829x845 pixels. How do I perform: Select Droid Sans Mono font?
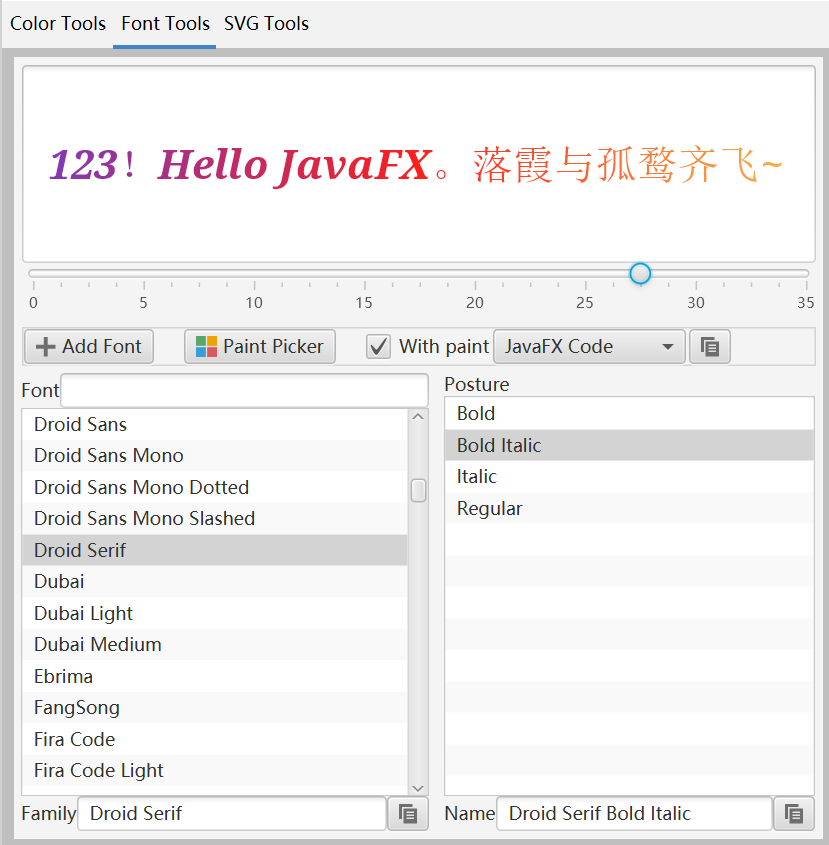(x=215, y=456)
